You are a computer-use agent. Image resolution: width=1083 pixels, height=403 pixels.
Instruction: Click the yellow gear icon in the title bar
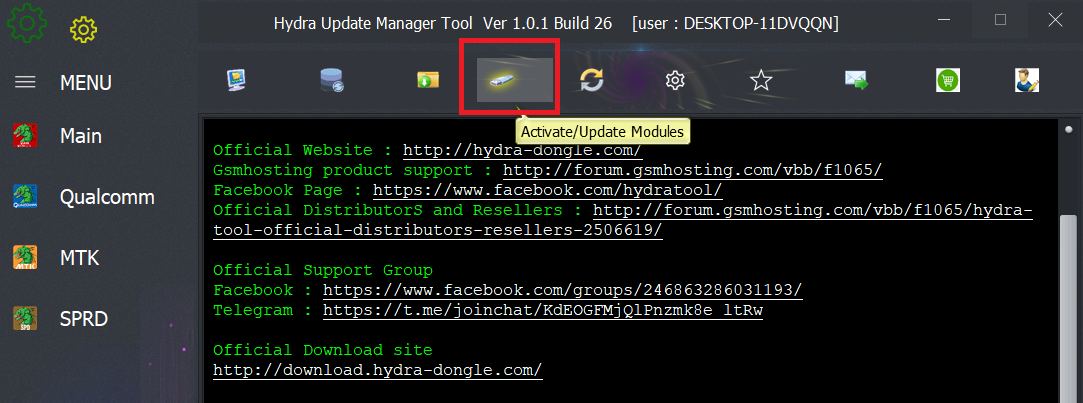(x=84, y=29)
